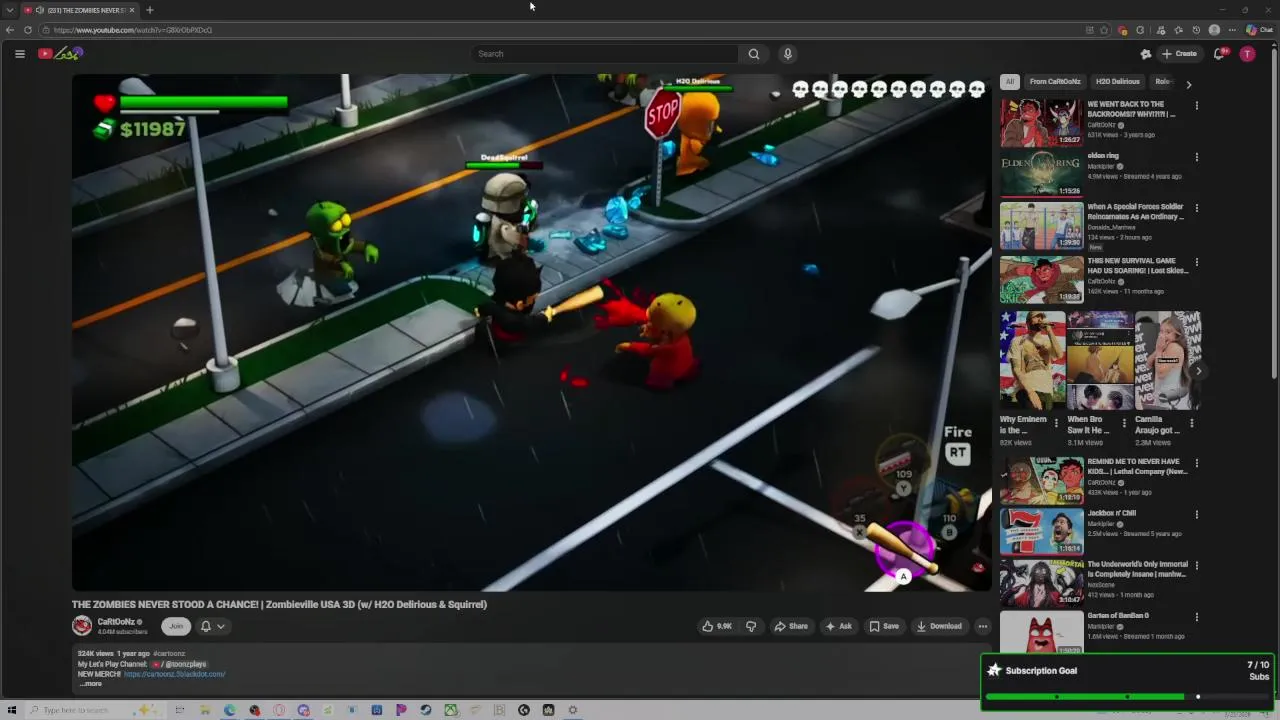
Task: Download the video
Action: pos(939,626)
